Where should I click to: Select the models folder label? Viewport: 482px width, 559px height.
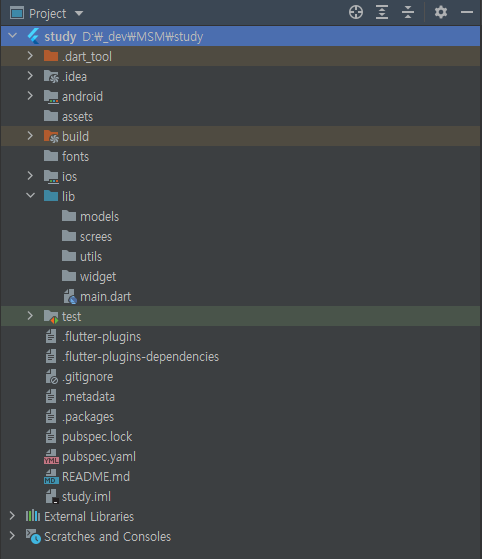tap(99, 216)
